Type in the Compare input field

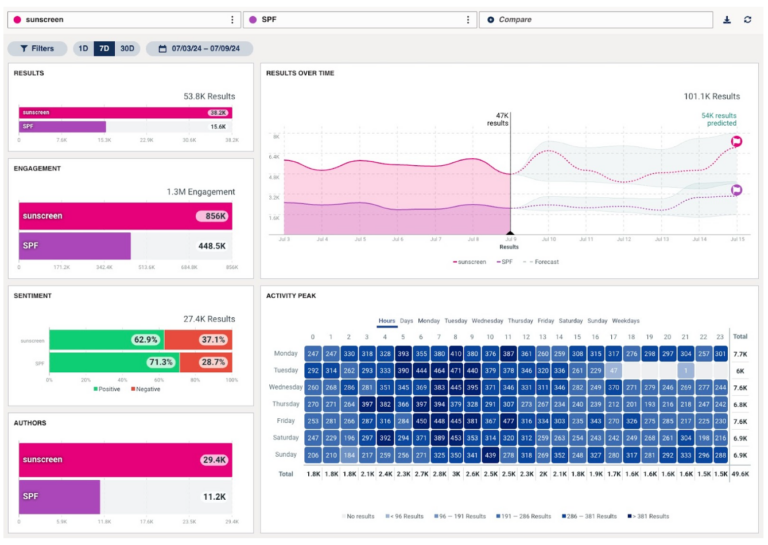pos(600,20)
